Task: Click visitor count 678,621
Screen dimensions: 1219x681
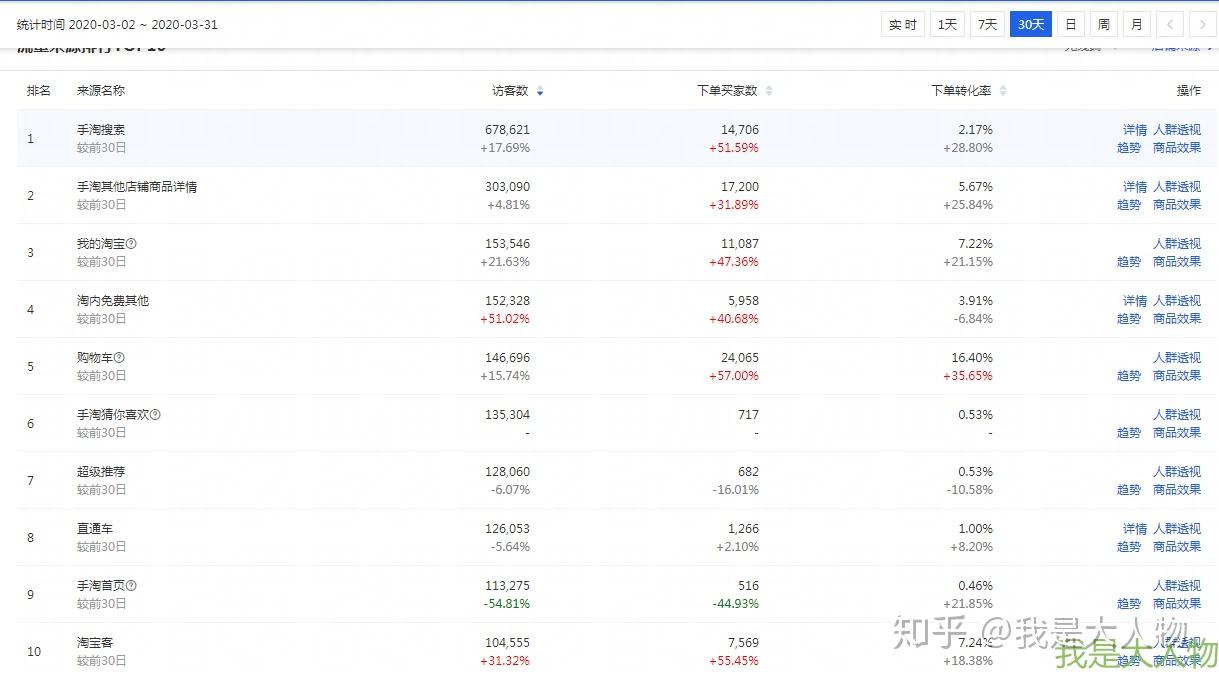Action: [x=507, y=130]
